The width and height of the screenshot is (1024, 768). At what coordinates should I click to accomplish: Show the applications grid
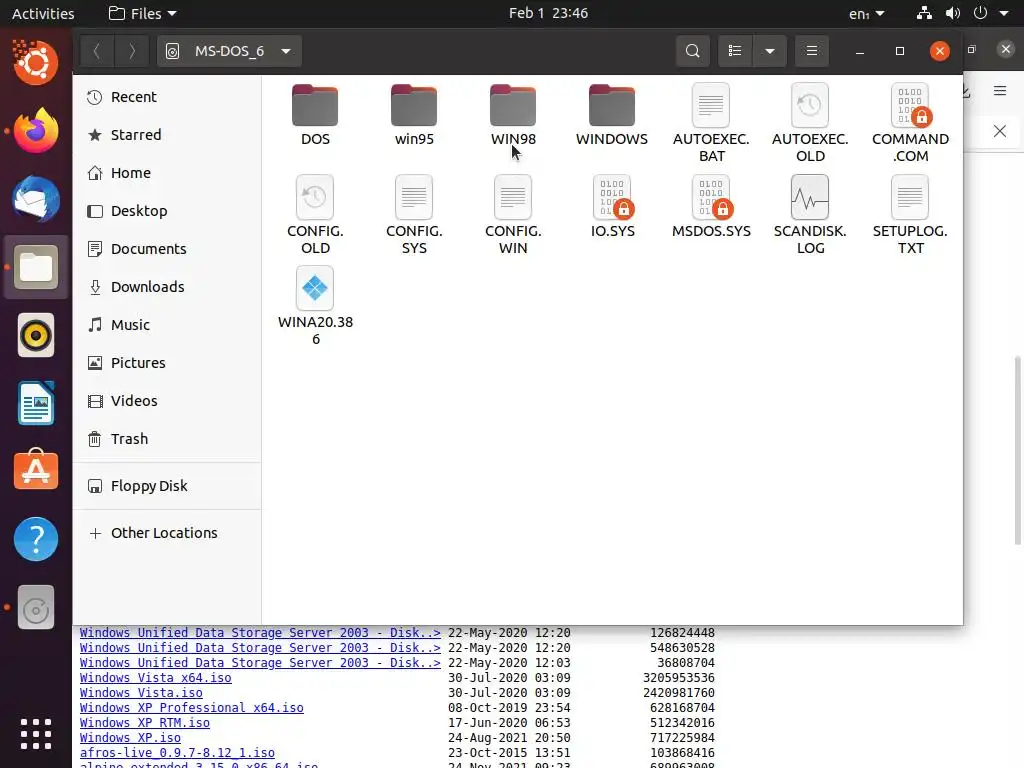36,734
